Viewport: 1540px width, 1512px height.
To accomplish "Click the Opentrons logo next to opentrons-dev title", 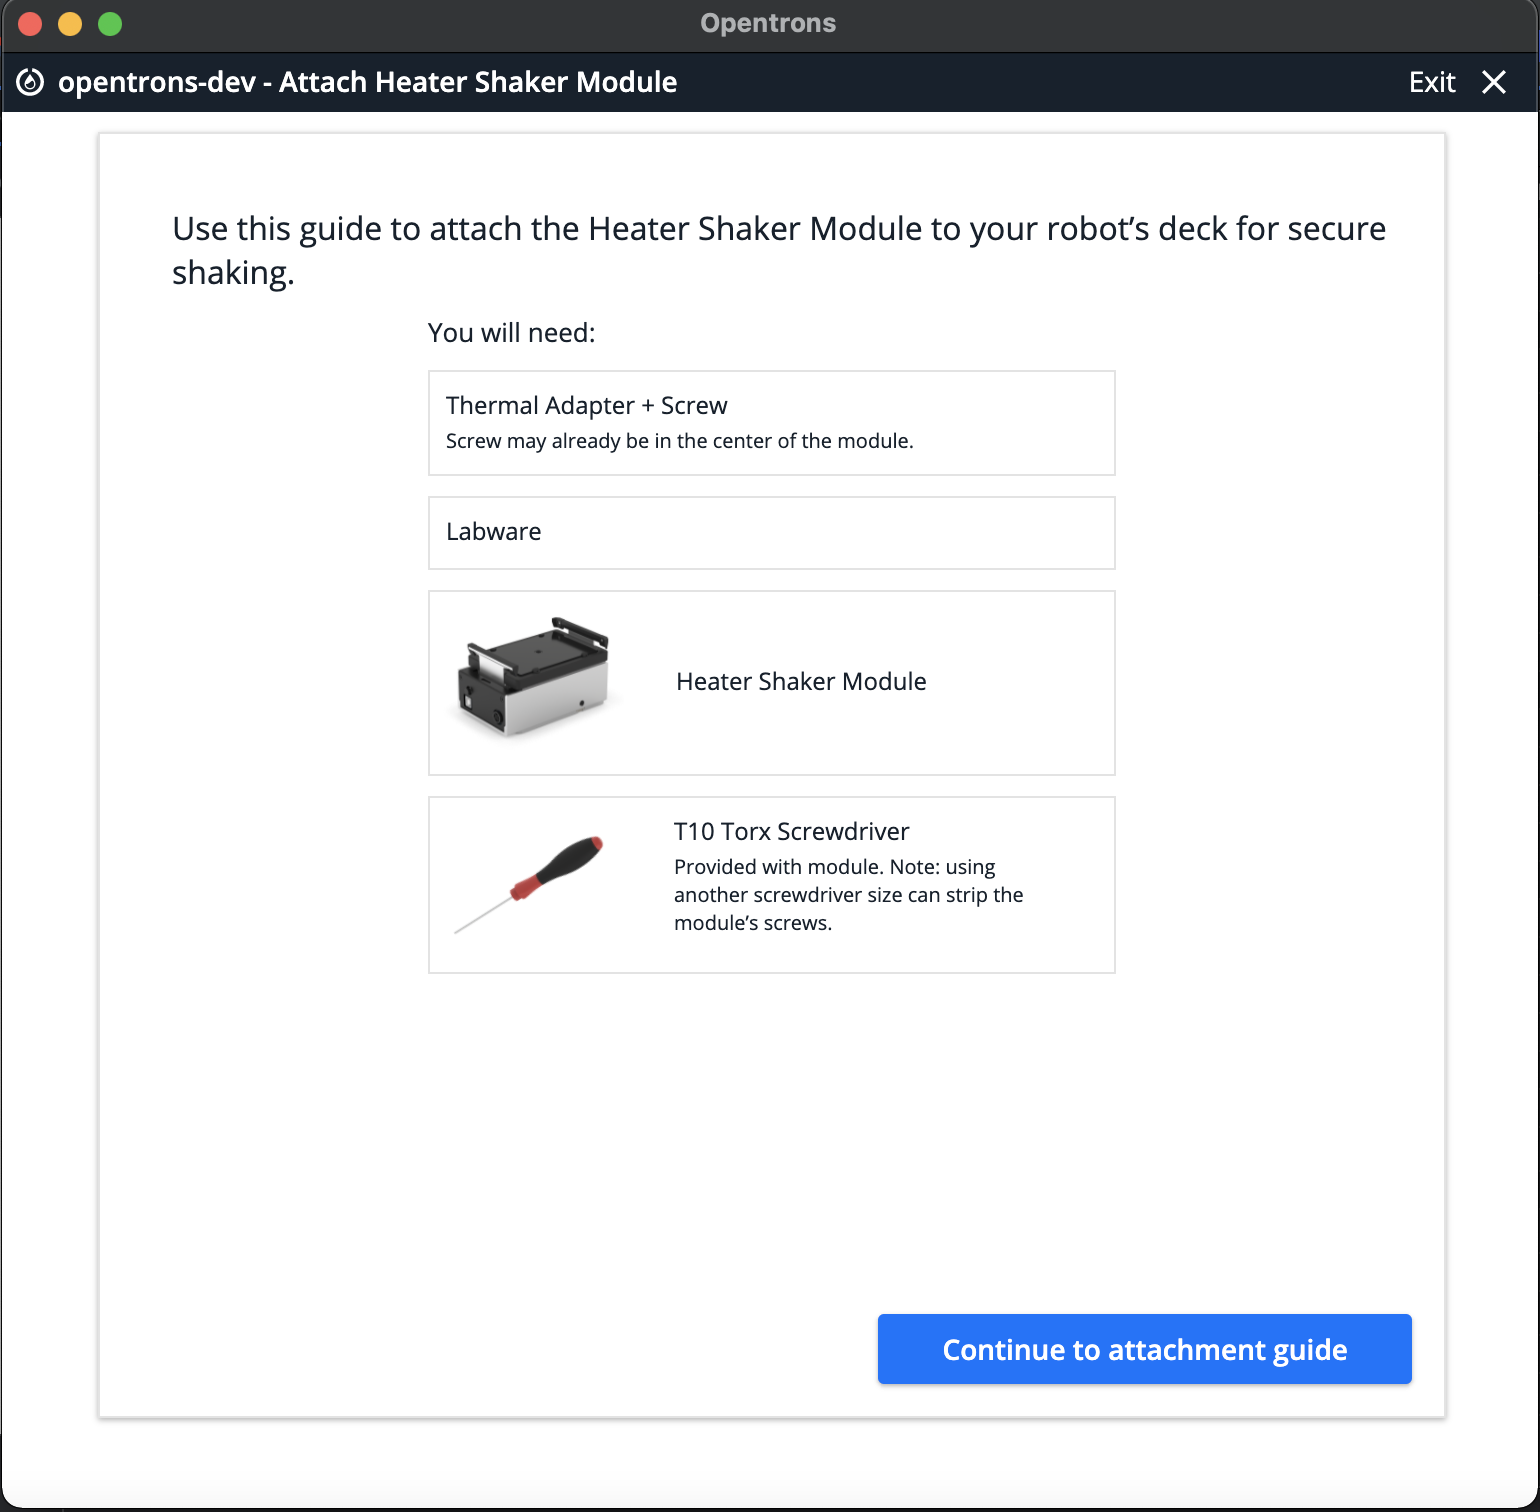I will pos(29,82).
